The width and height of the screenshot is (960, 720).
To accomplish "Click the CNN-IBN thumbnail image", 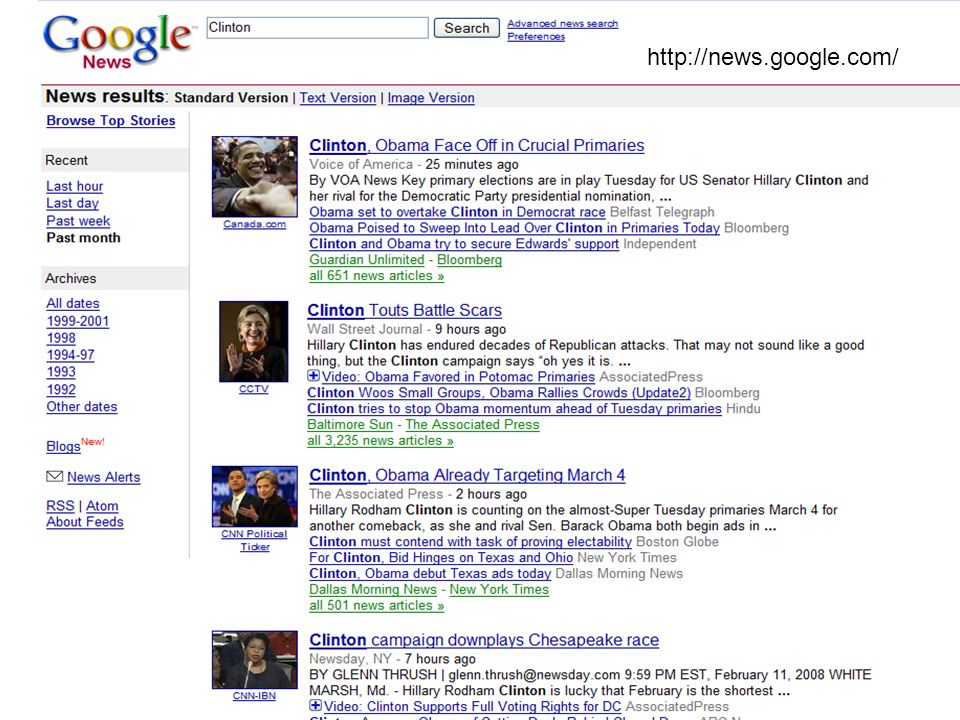I will tap(255, 659).
